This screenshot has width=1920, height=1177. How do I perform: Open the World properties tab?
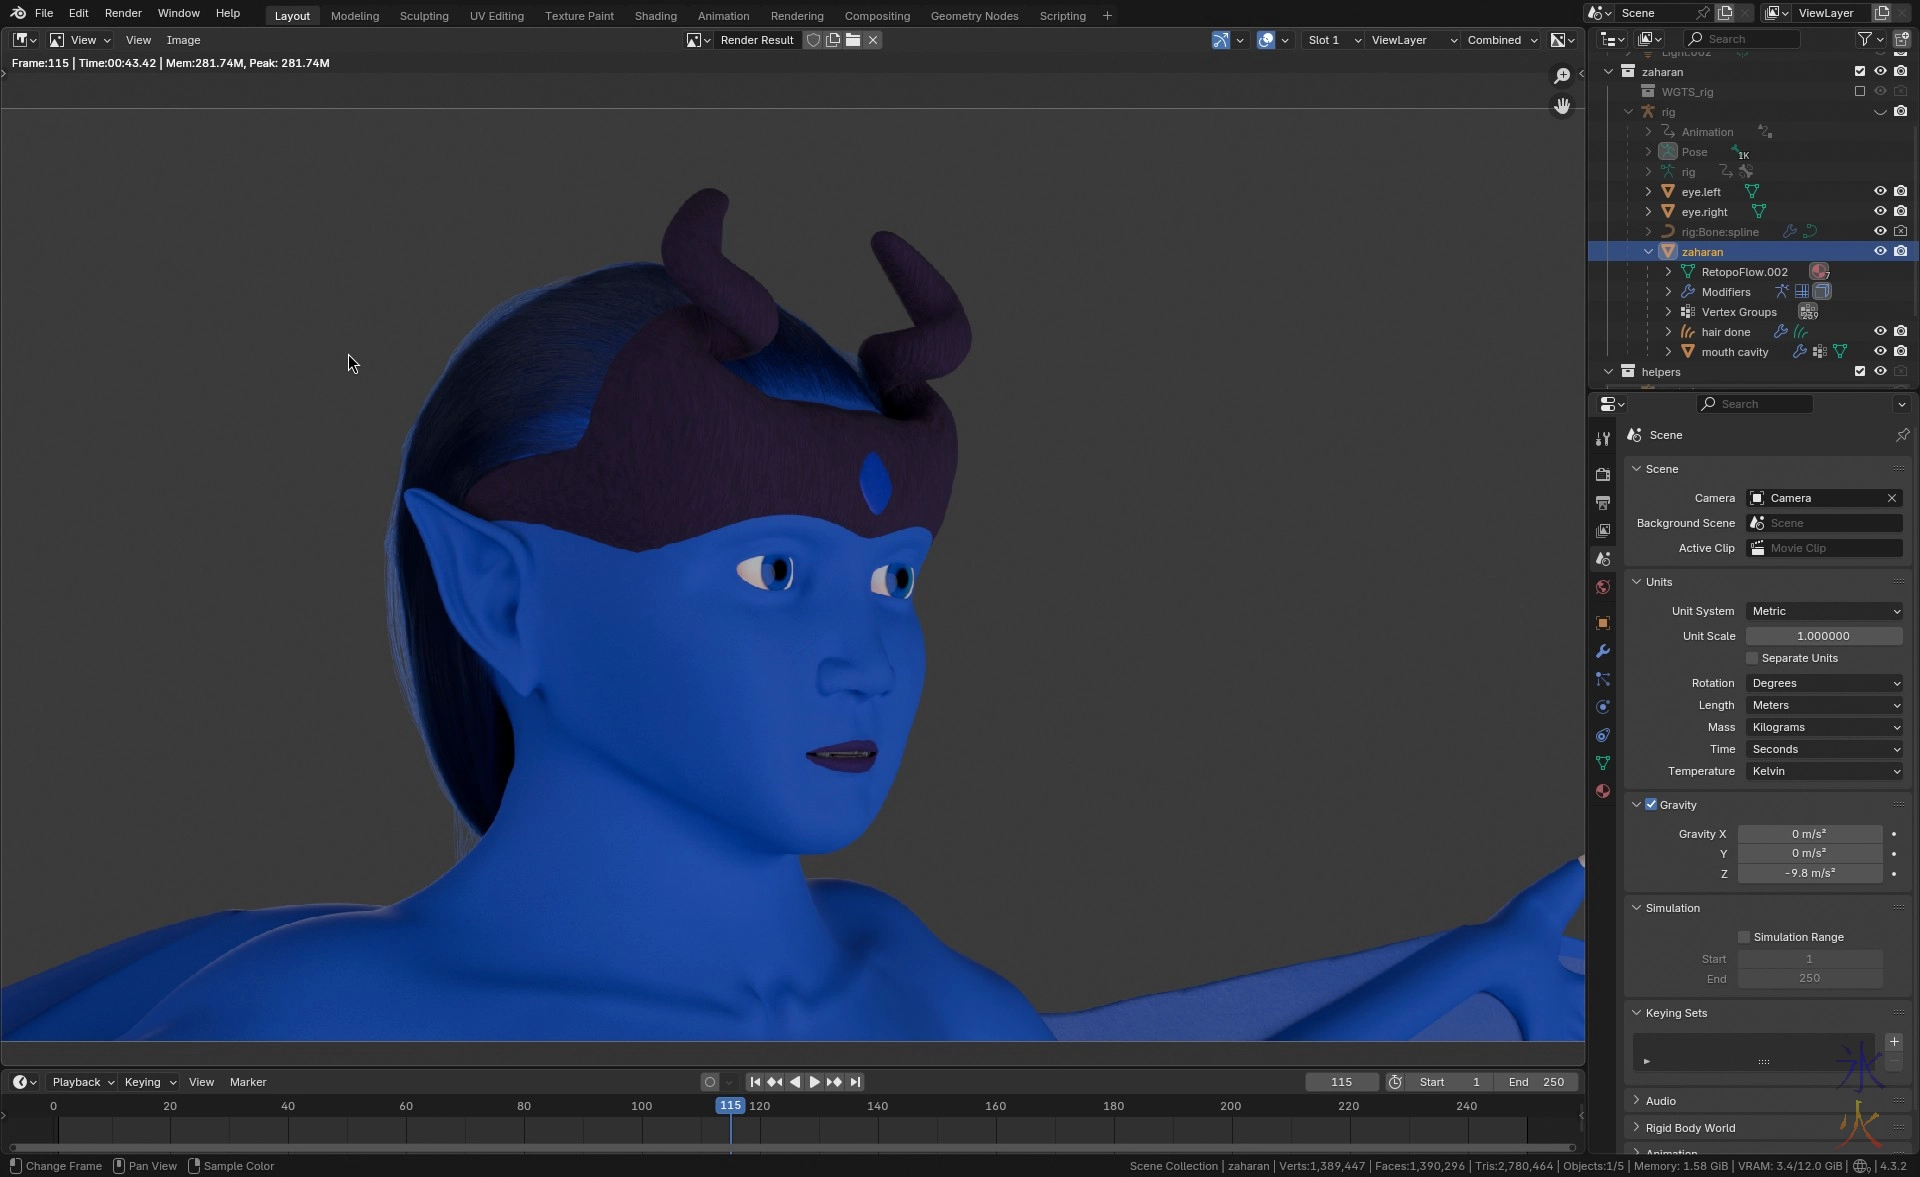[x=1603, y=587]
